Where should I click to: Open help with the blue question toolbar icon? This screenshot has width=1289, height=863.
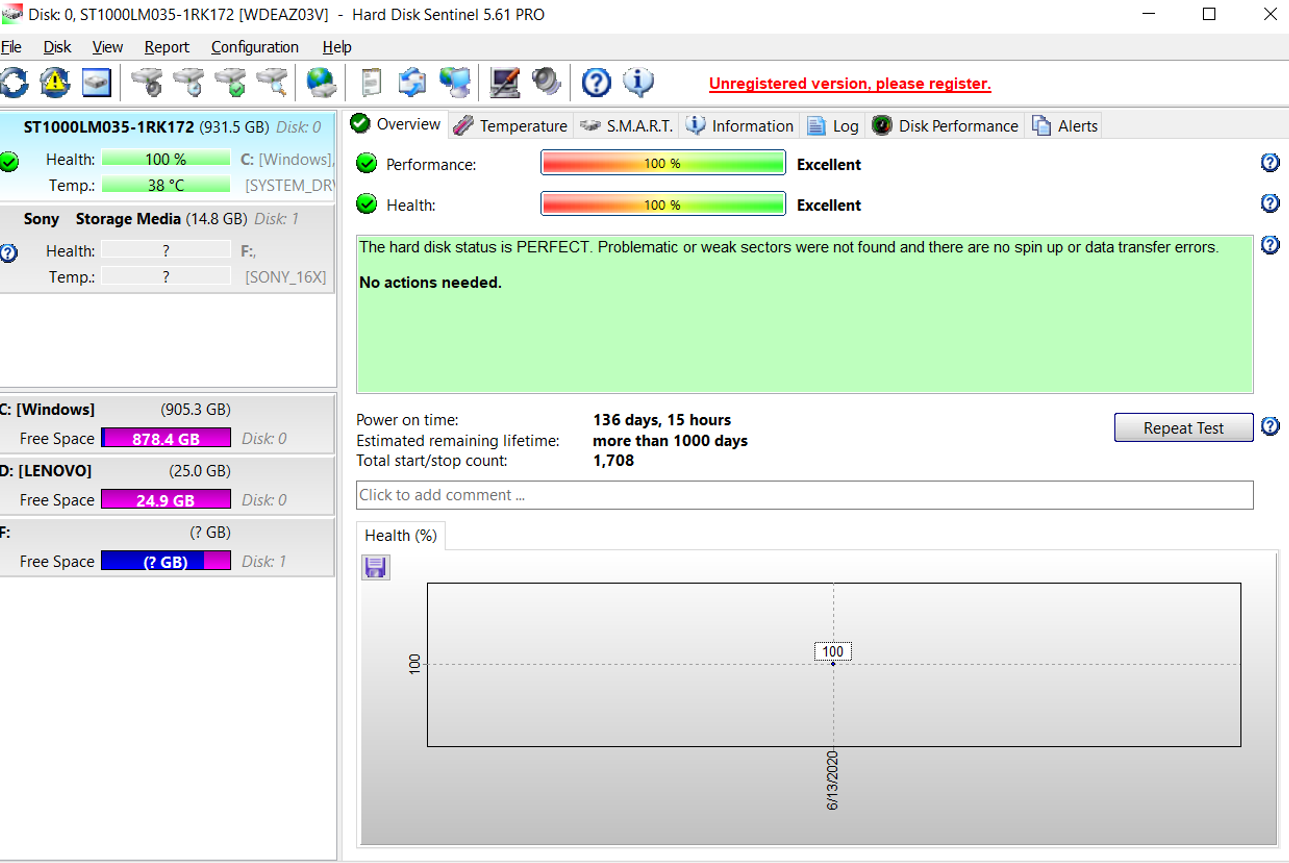596,83
